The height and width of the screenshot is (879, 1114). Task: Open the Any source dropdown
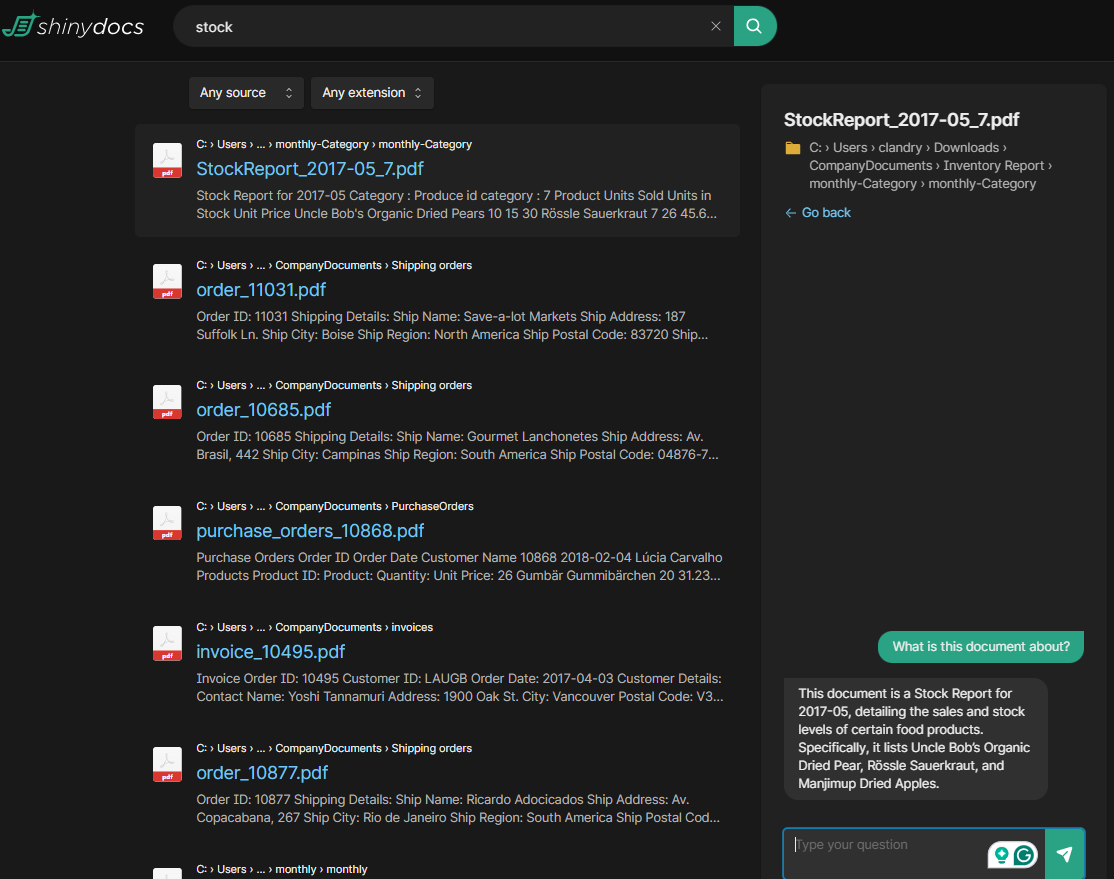[x=246, y=93]
